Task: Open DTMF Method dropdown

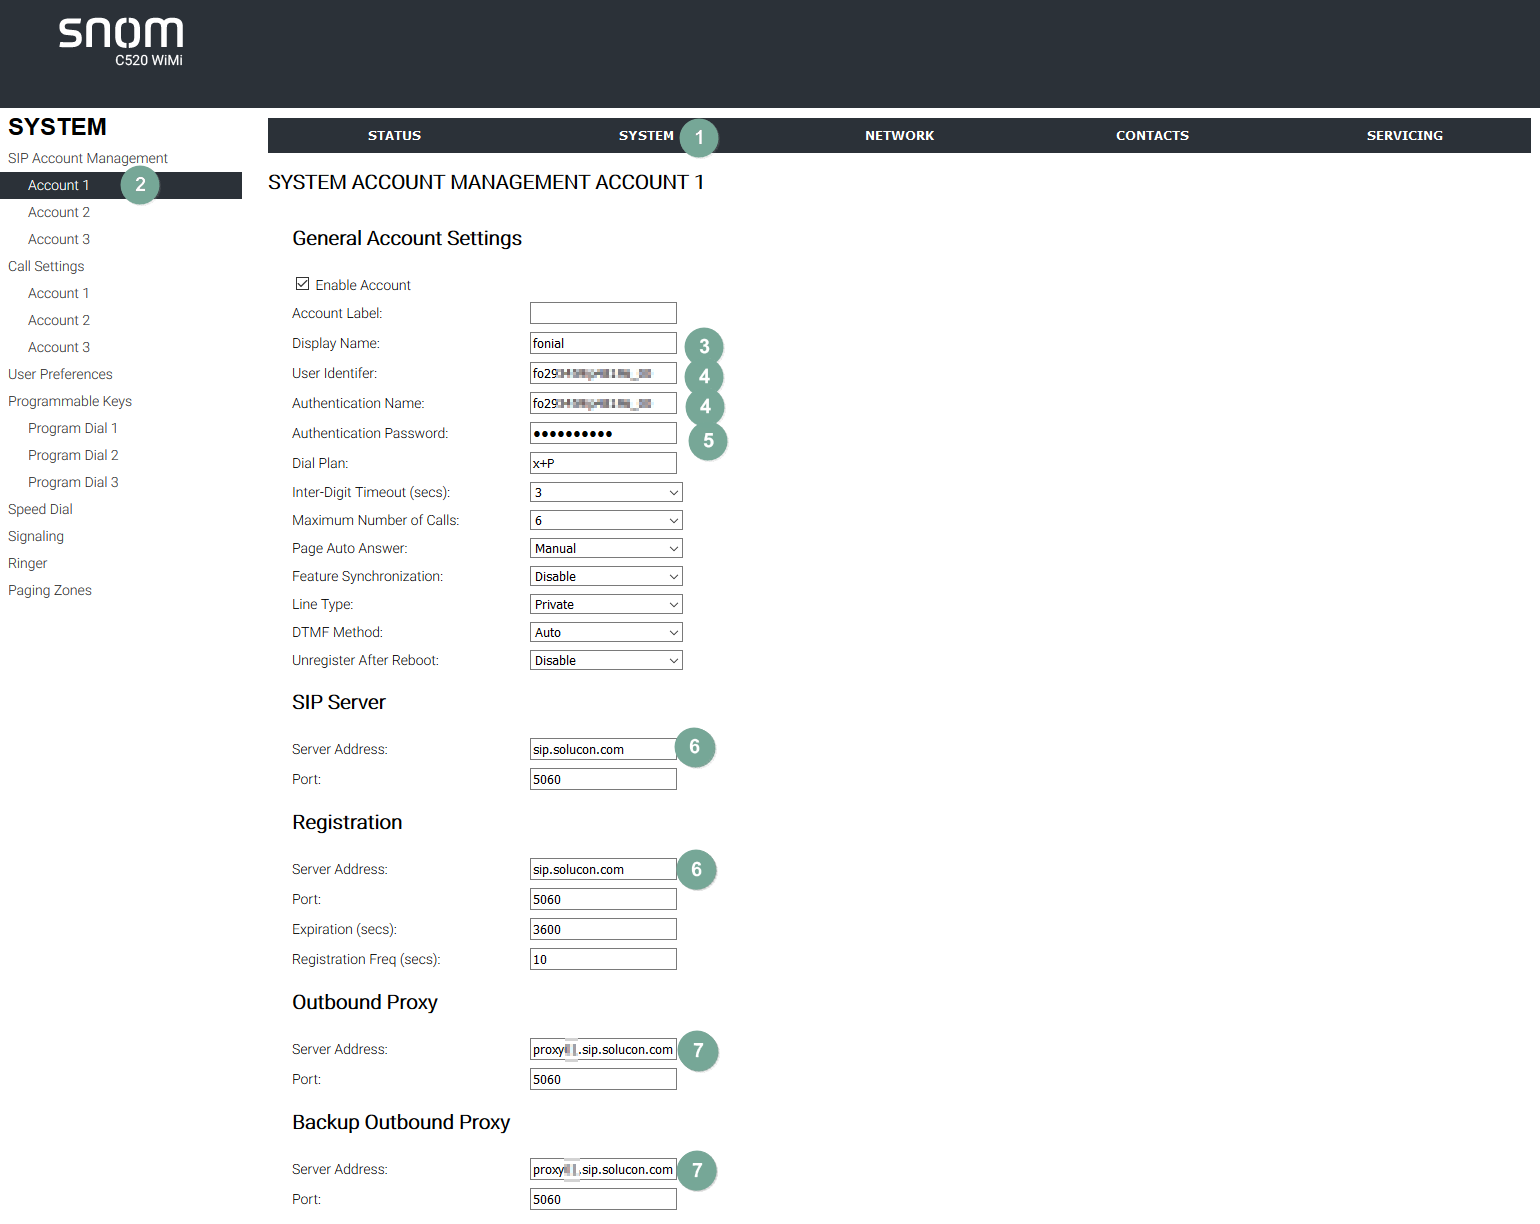Action: [606, 632]
